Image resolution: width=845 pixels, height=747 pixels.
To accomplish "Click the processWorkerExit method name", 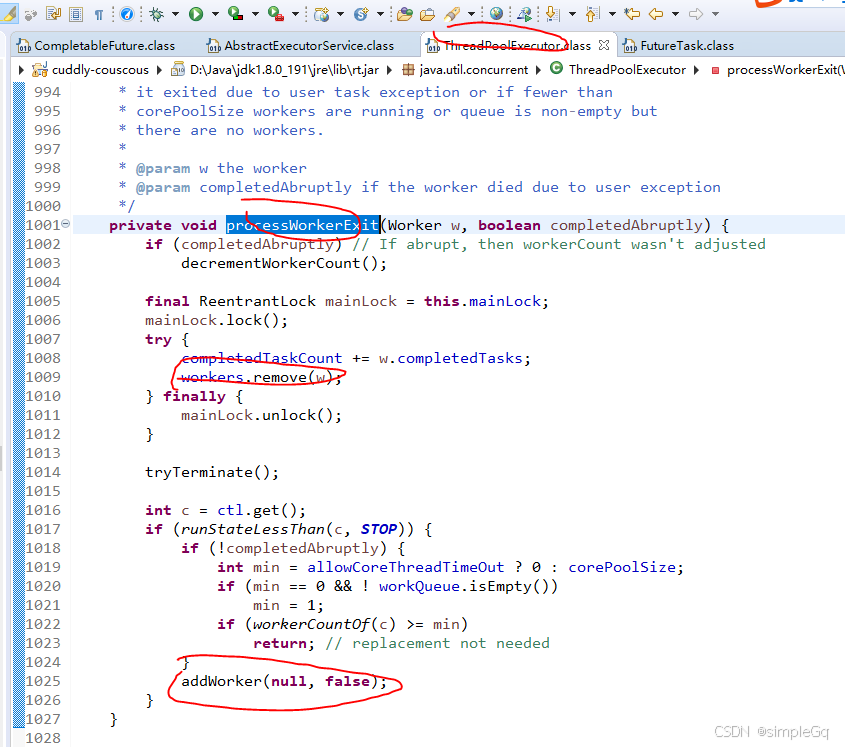I will 302,225.
